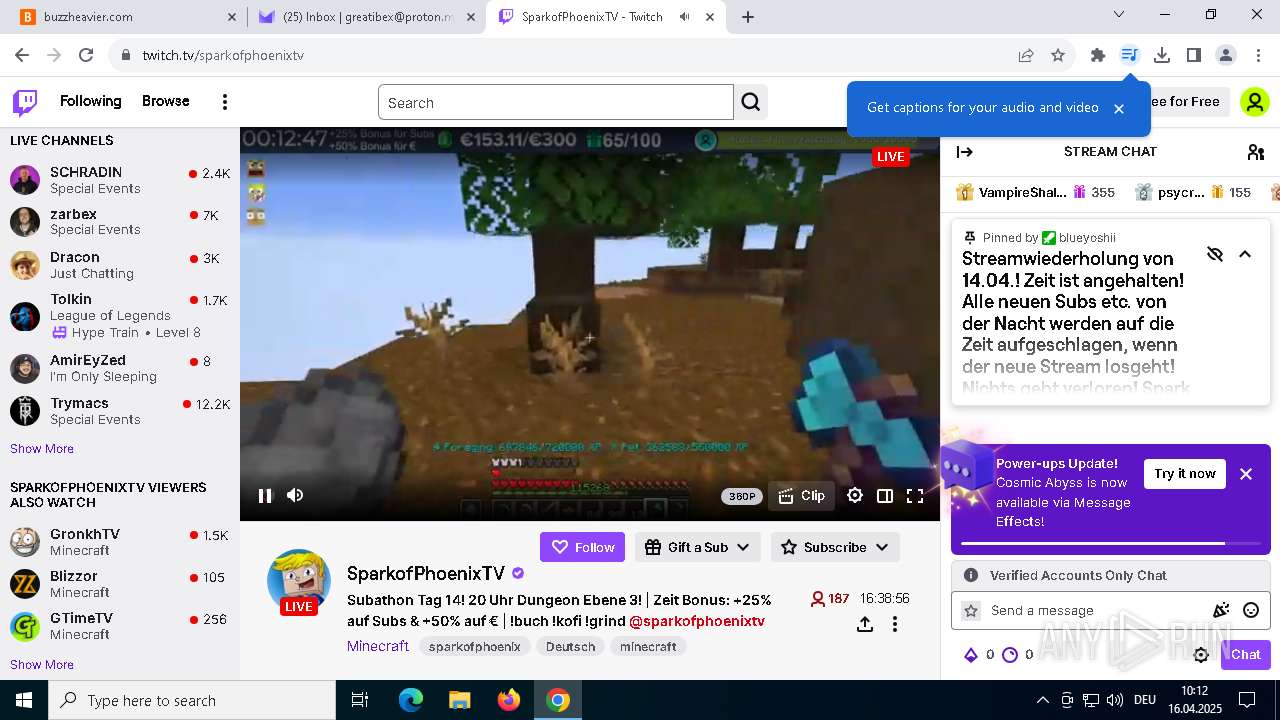
Task: Close the Get captions popup
Action: (x=1119, y=108)
